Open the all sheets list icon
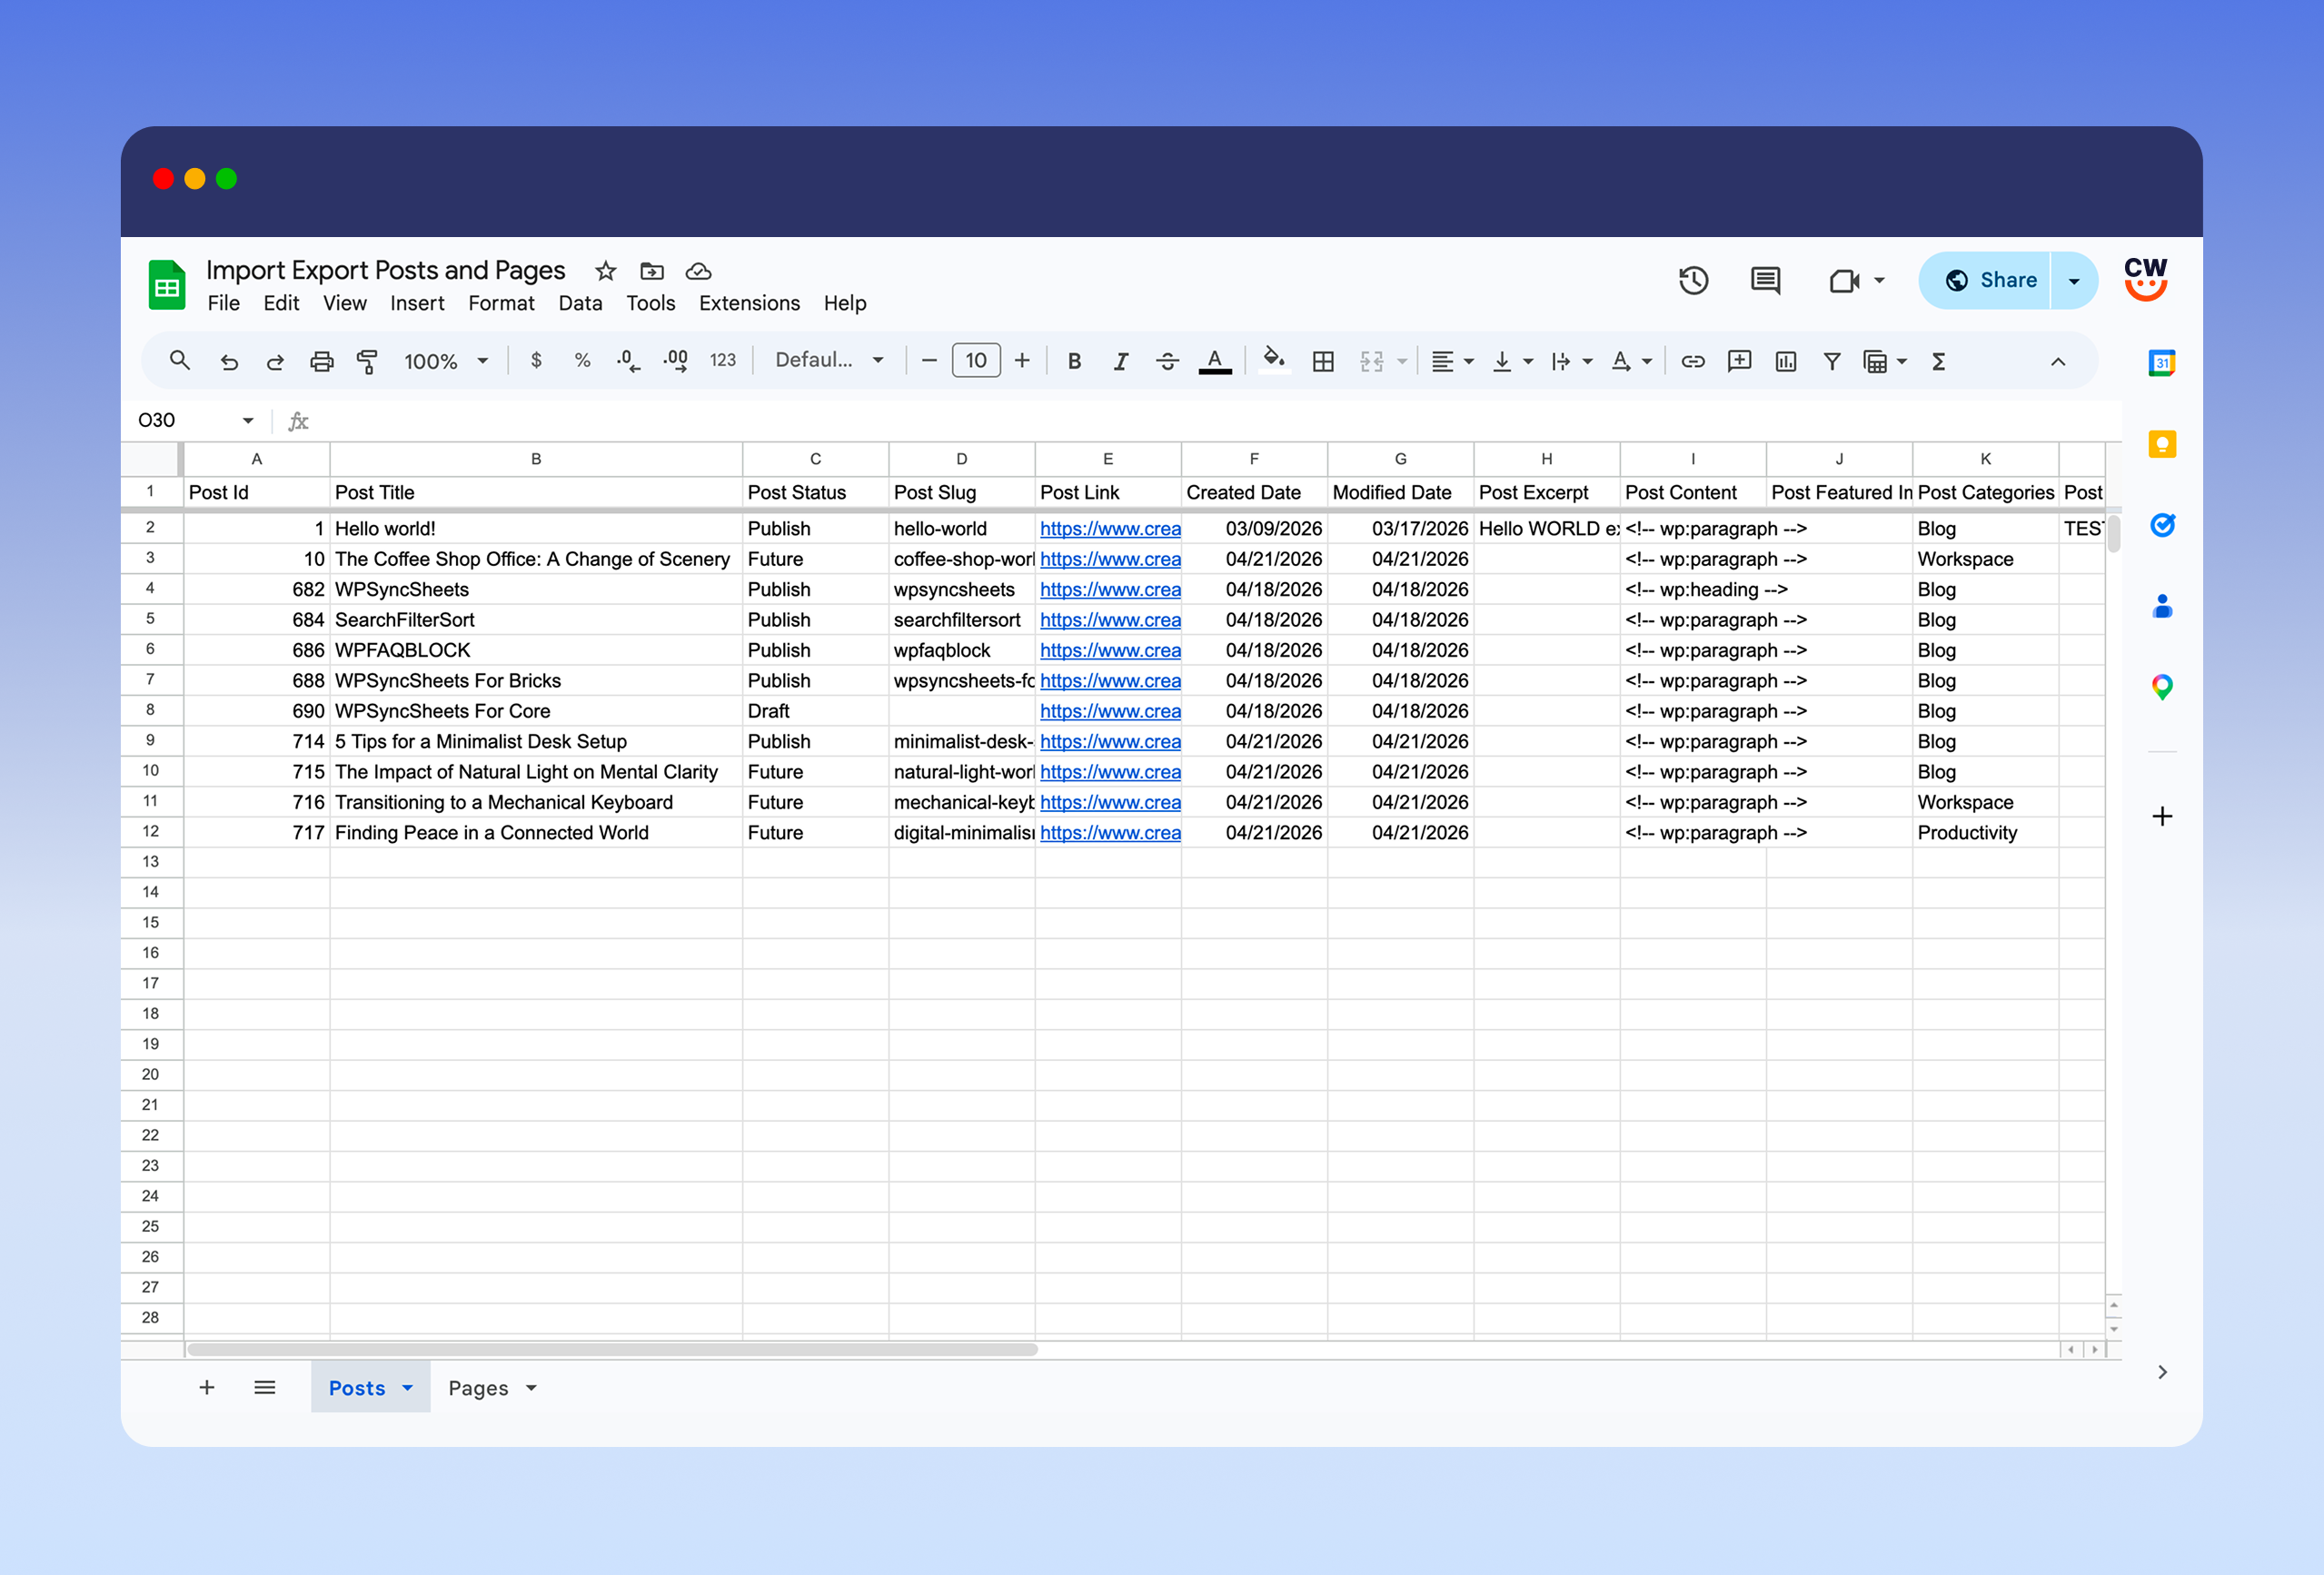Viewport: 2324px width, 1575px height. click(x=265, y=1388)
